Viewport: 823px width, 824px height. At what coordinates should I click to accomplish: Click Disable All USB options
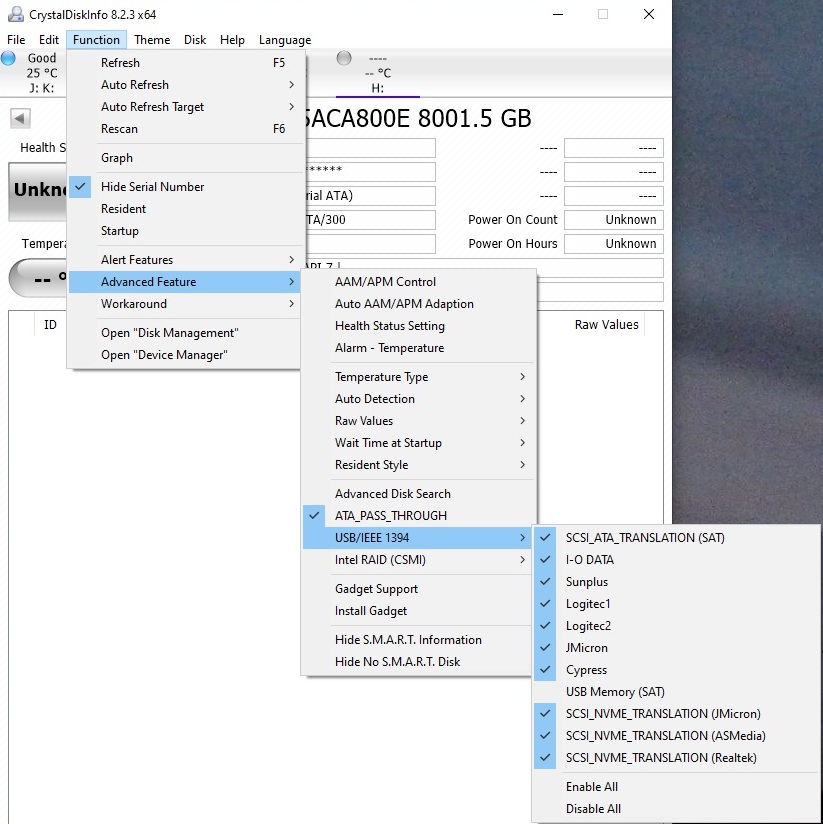pyautogui.click(x=676, y=809)
